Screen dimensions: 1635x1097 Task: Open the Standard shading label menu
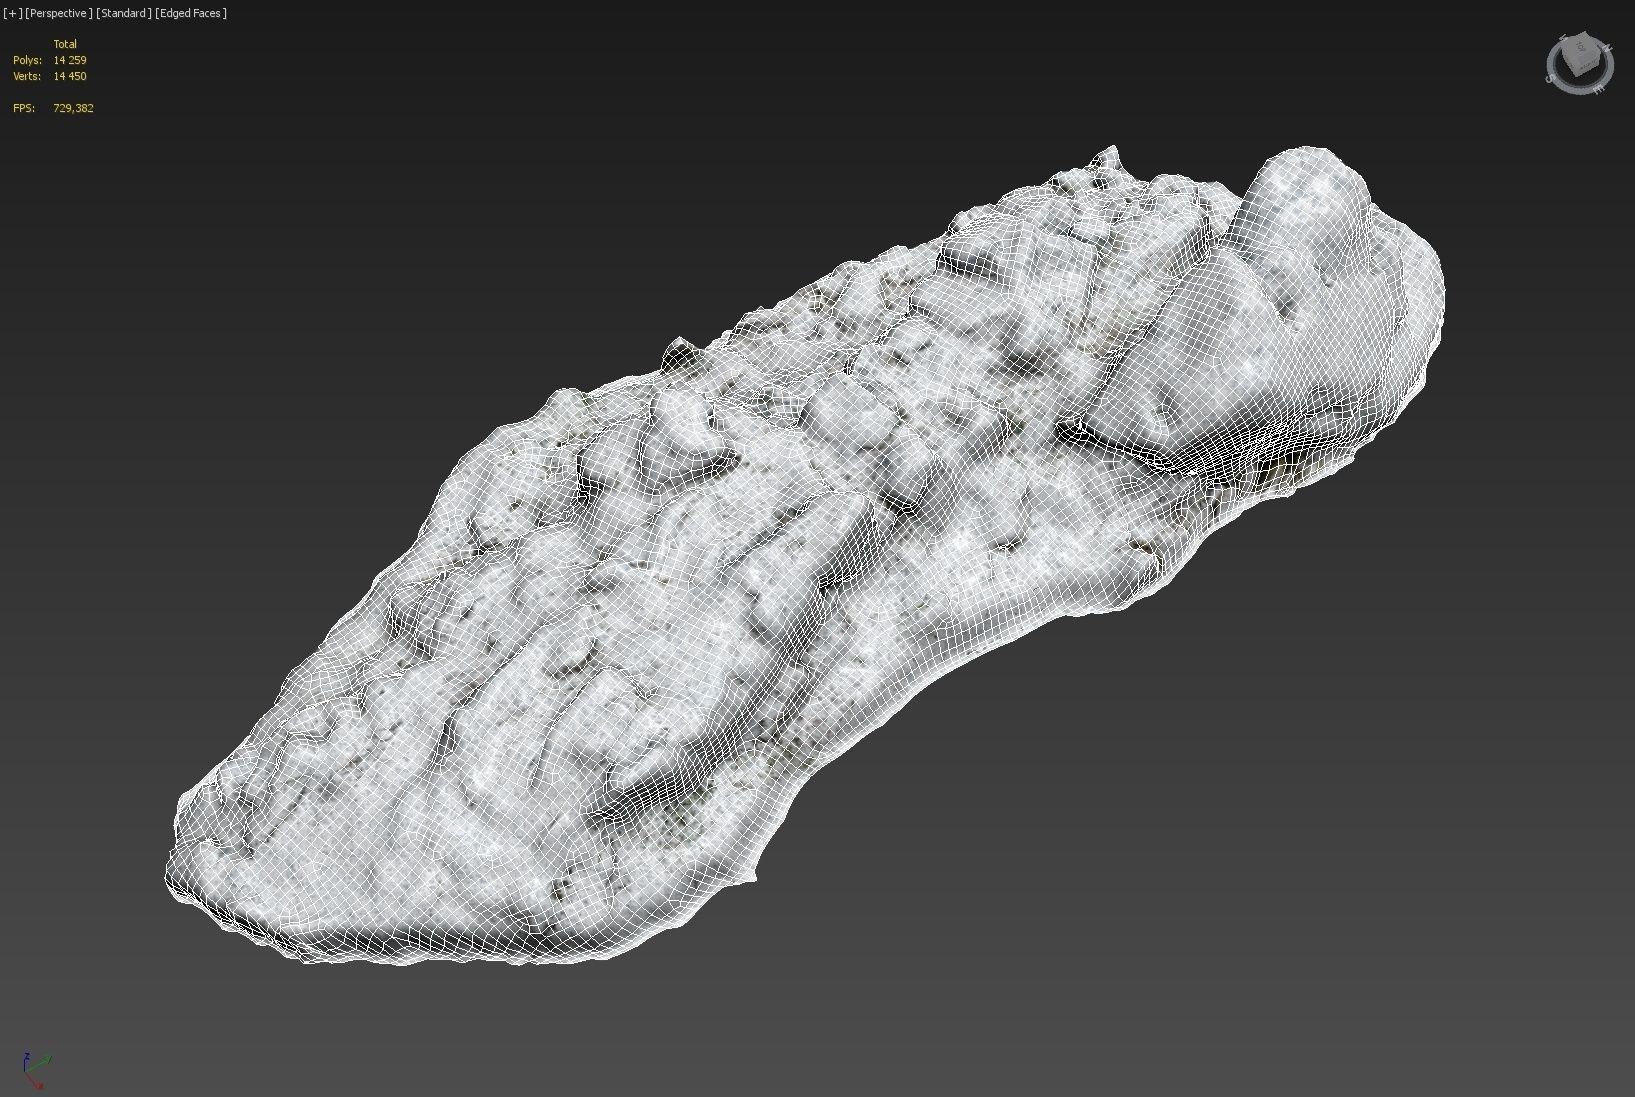pos(124,13)
